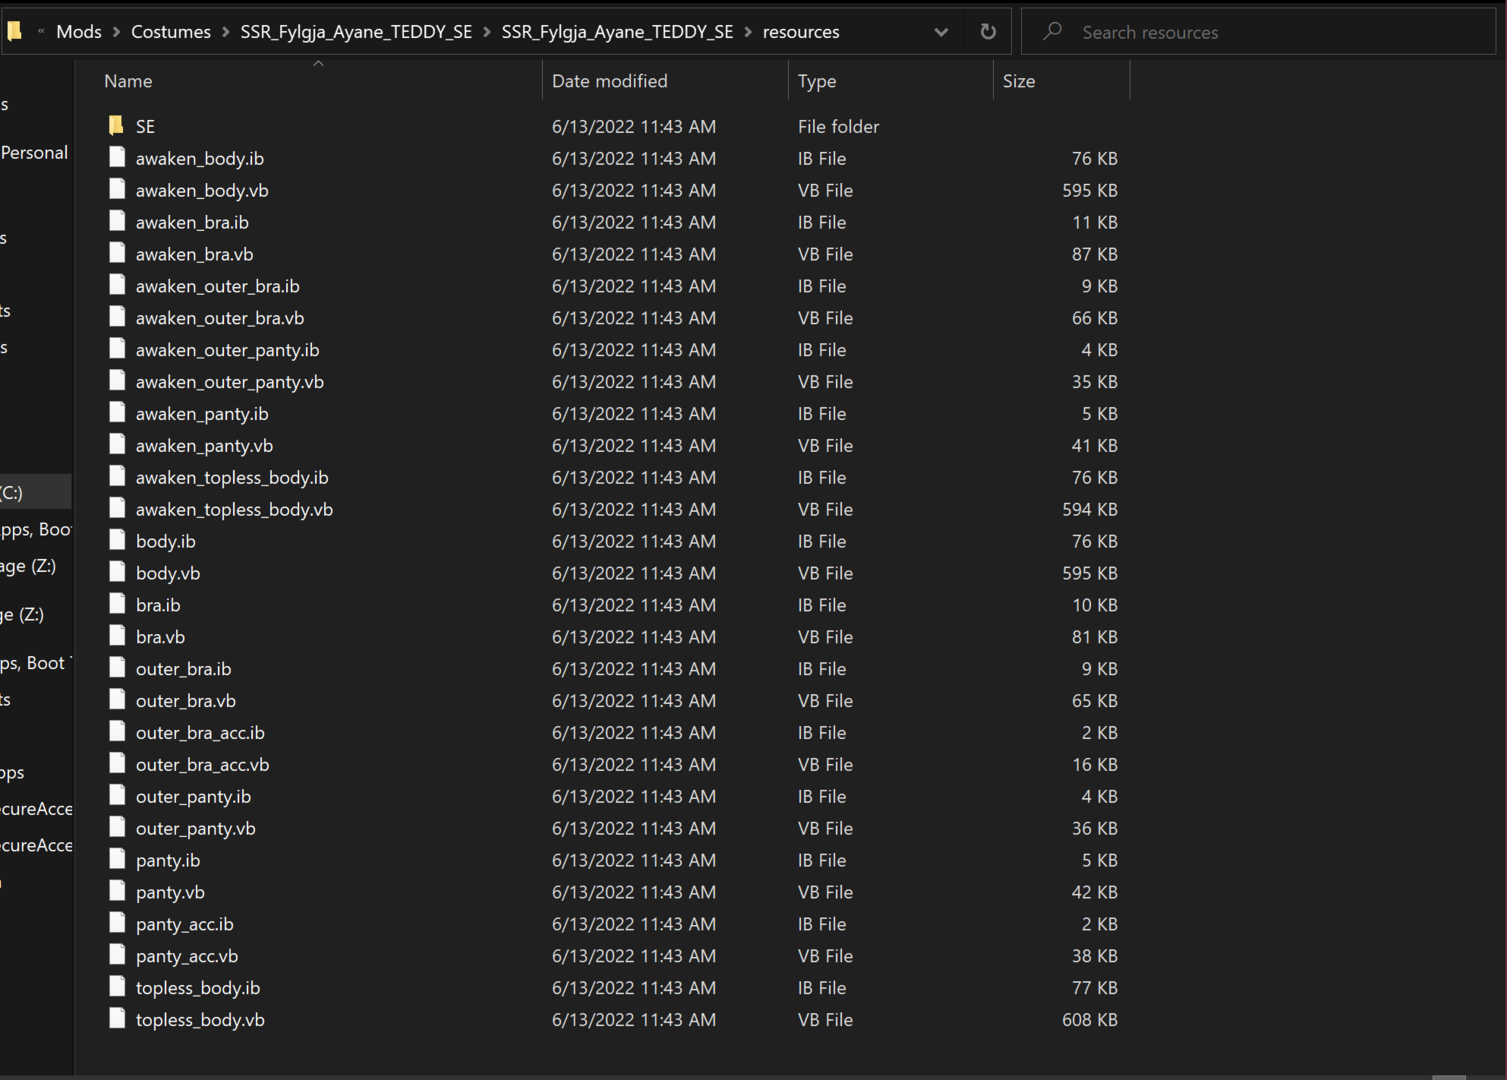Select awaken_body.ib file icon

pos(117,157)
